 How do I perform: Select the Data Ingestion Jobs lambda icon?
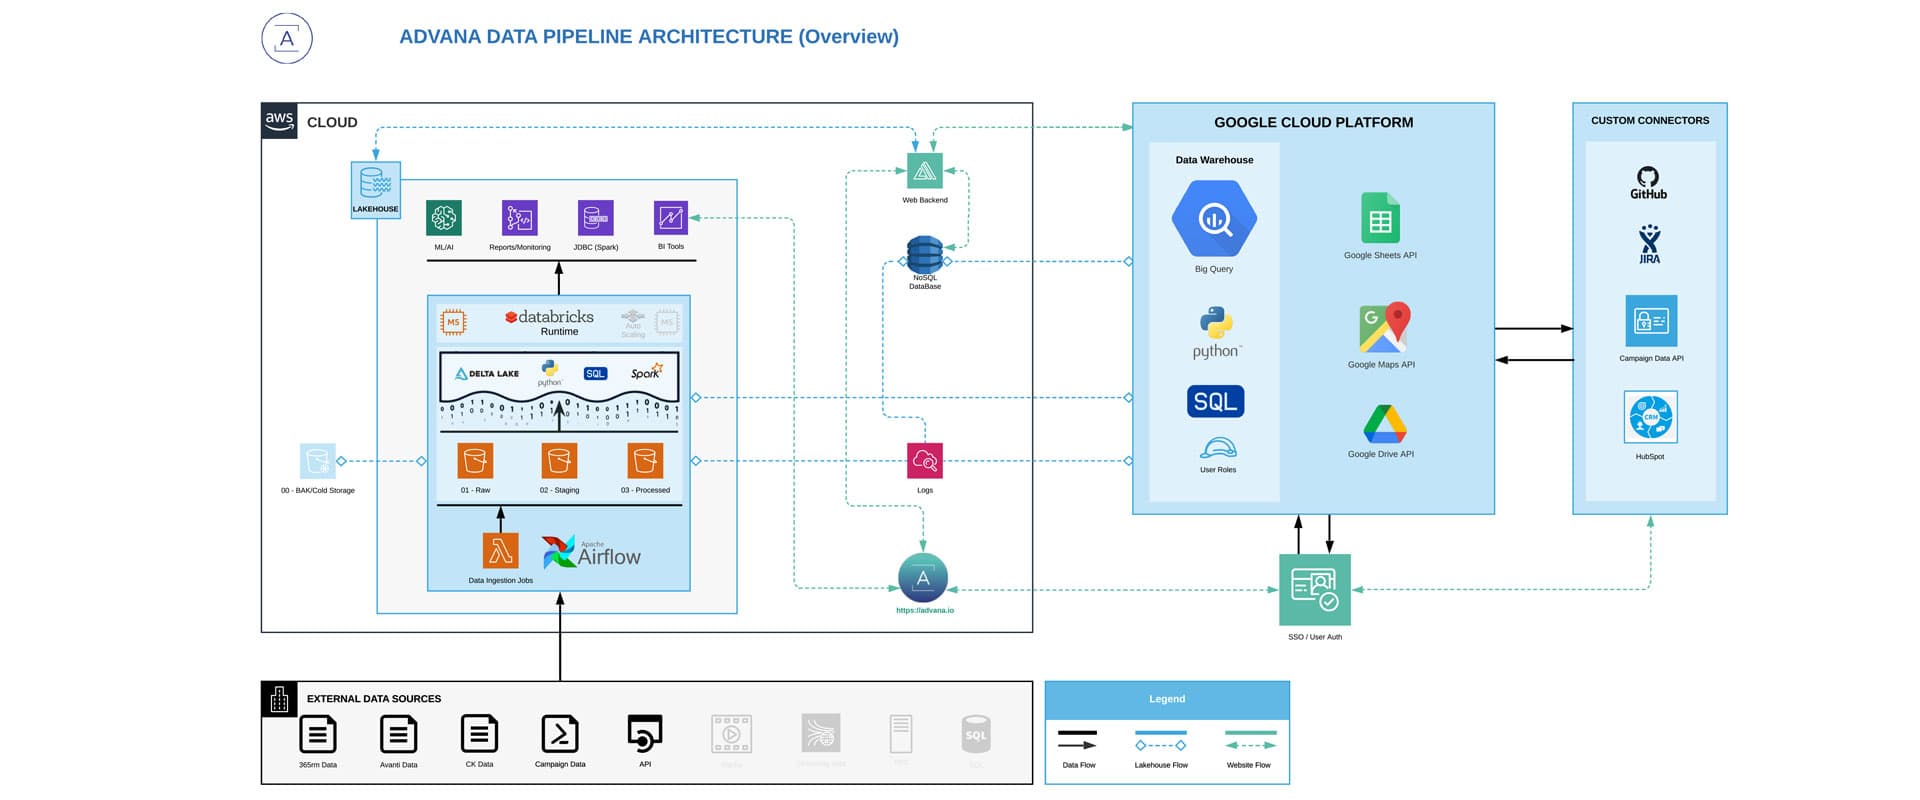point(500,551)
